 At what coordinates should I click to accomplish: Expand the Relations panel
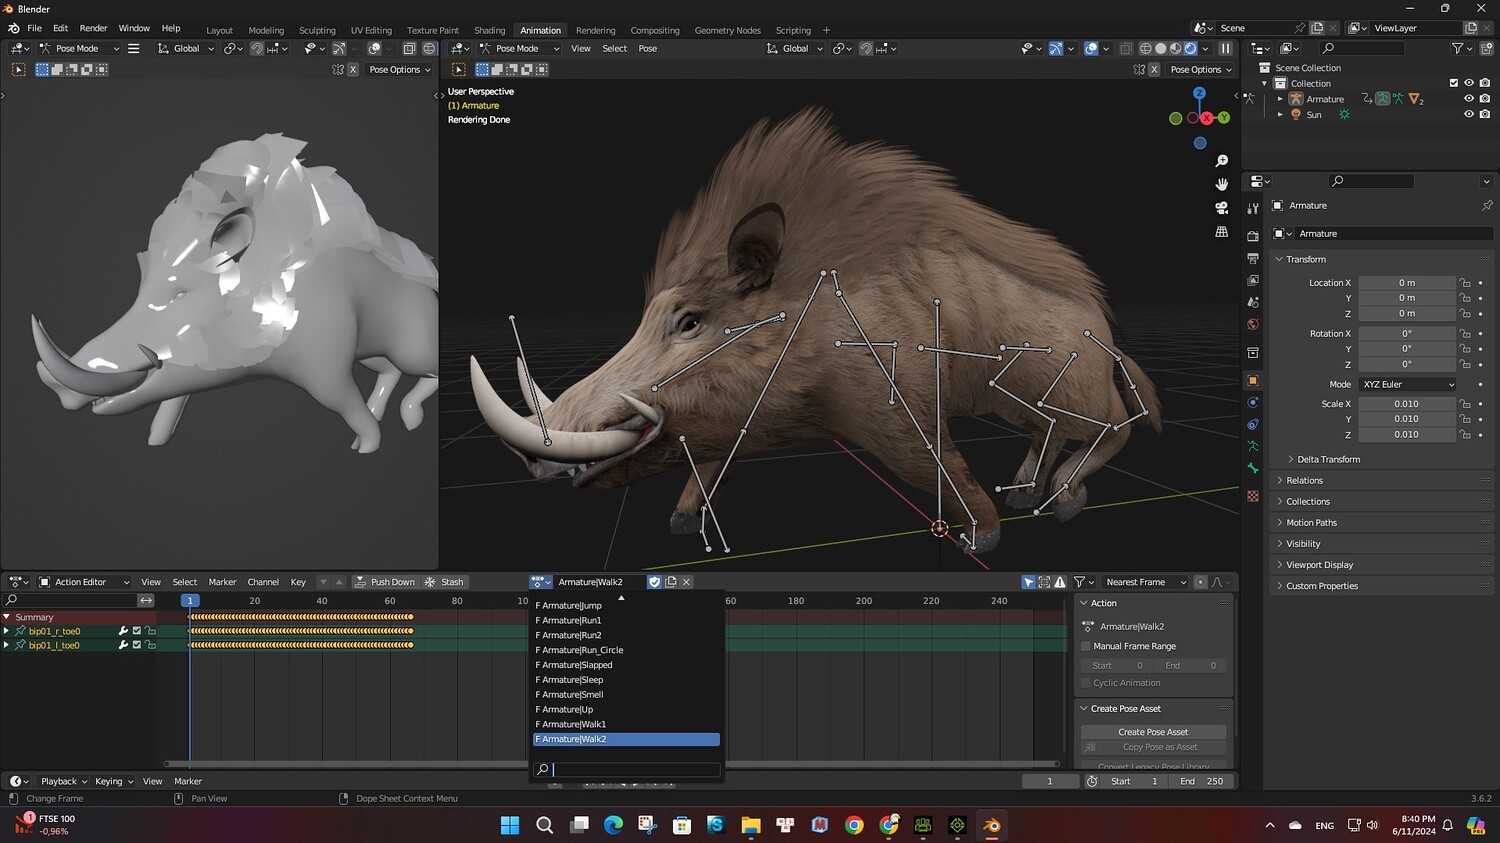(x=1304, y=481)
